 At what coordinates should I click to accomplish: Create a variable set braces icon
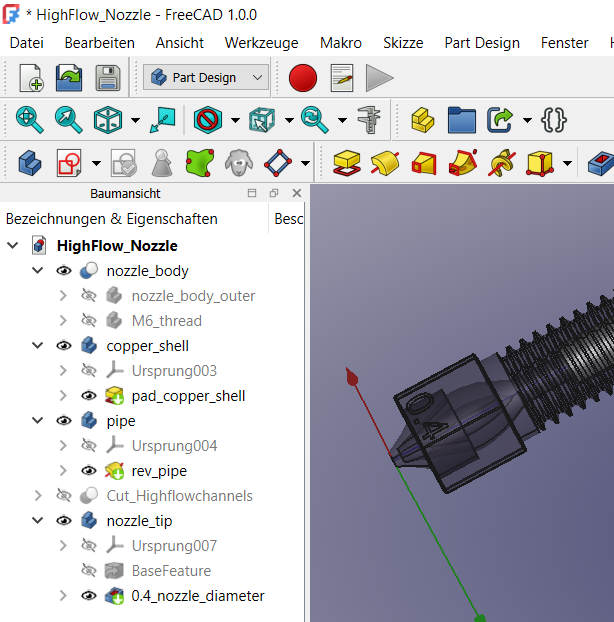coord(554,120)
